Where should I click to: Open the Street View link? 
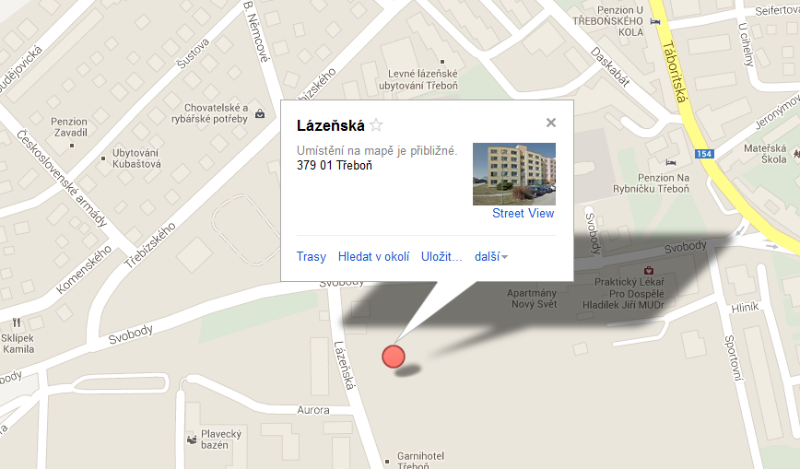(x=523, y=213)
